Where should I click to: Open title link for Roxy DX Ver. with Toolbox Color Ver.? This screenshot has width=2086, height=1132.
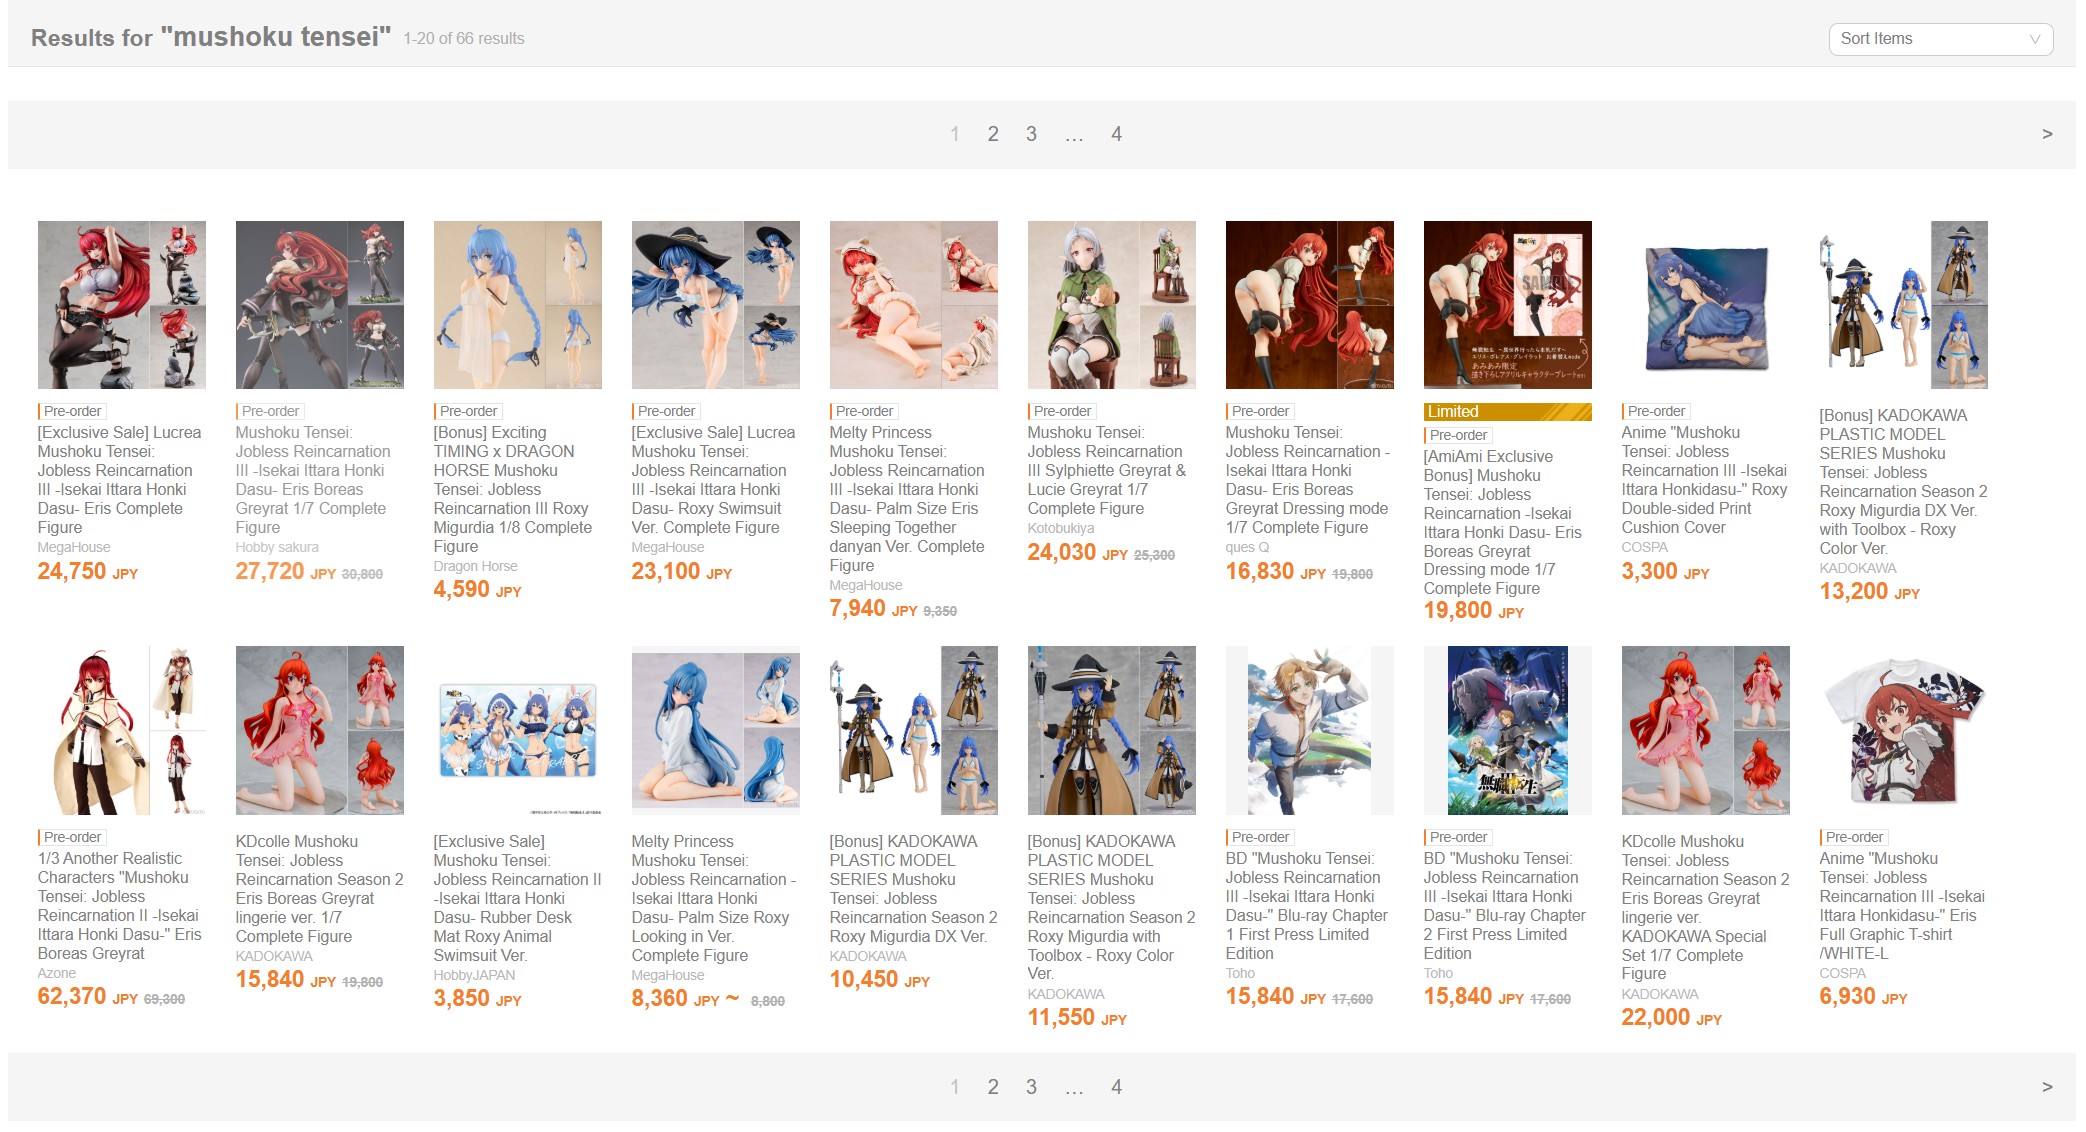[1904, 482]
